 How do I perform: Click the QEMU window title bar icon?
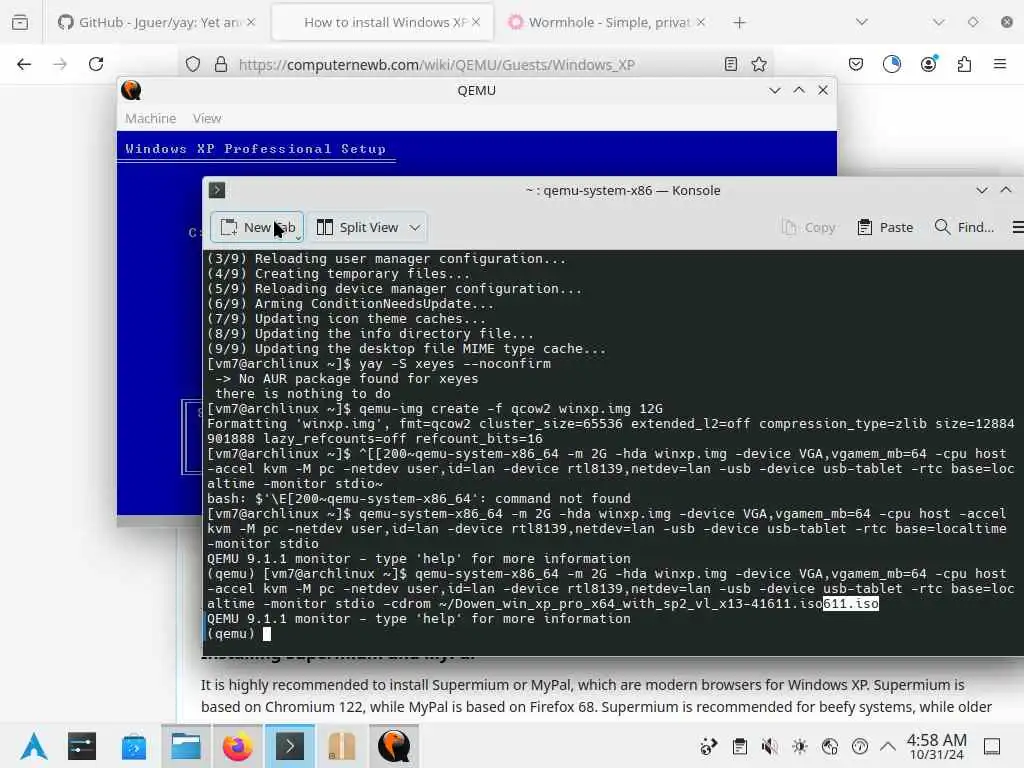(131, 90)
